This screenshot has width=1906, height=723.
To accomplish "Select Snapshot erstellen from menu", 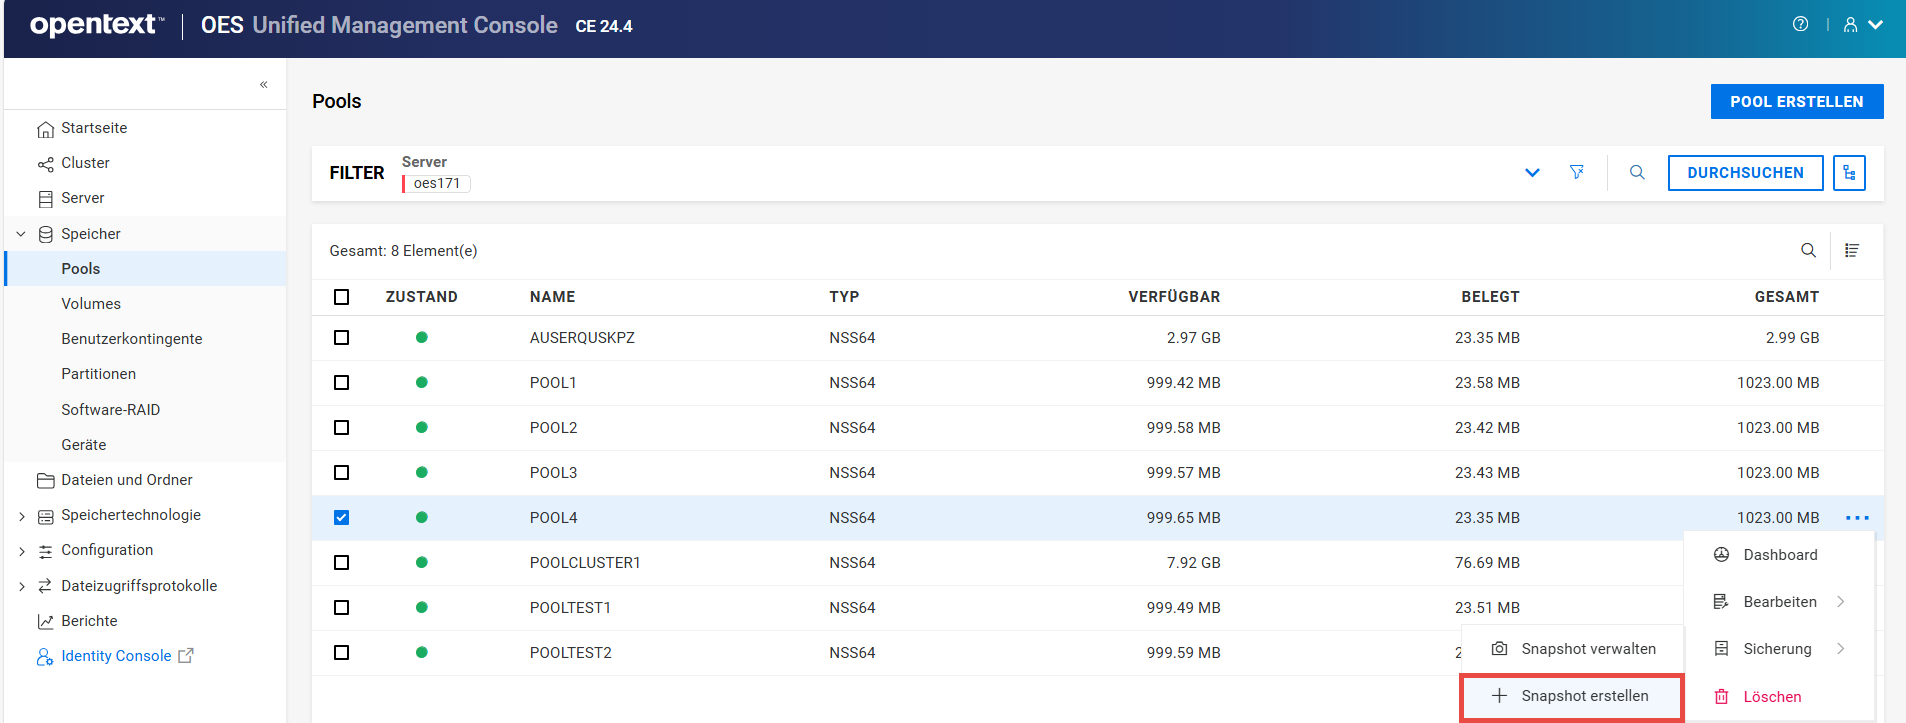I will click(1573, 696).
